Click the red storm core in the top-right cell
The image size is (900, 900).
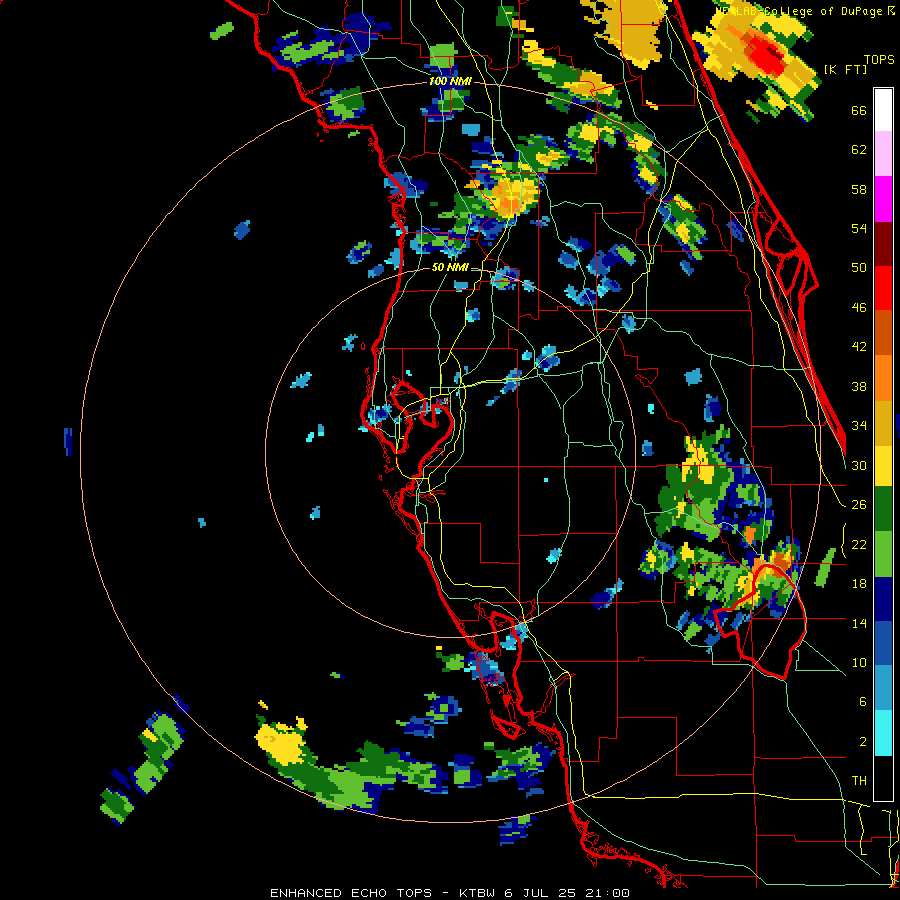766,53
